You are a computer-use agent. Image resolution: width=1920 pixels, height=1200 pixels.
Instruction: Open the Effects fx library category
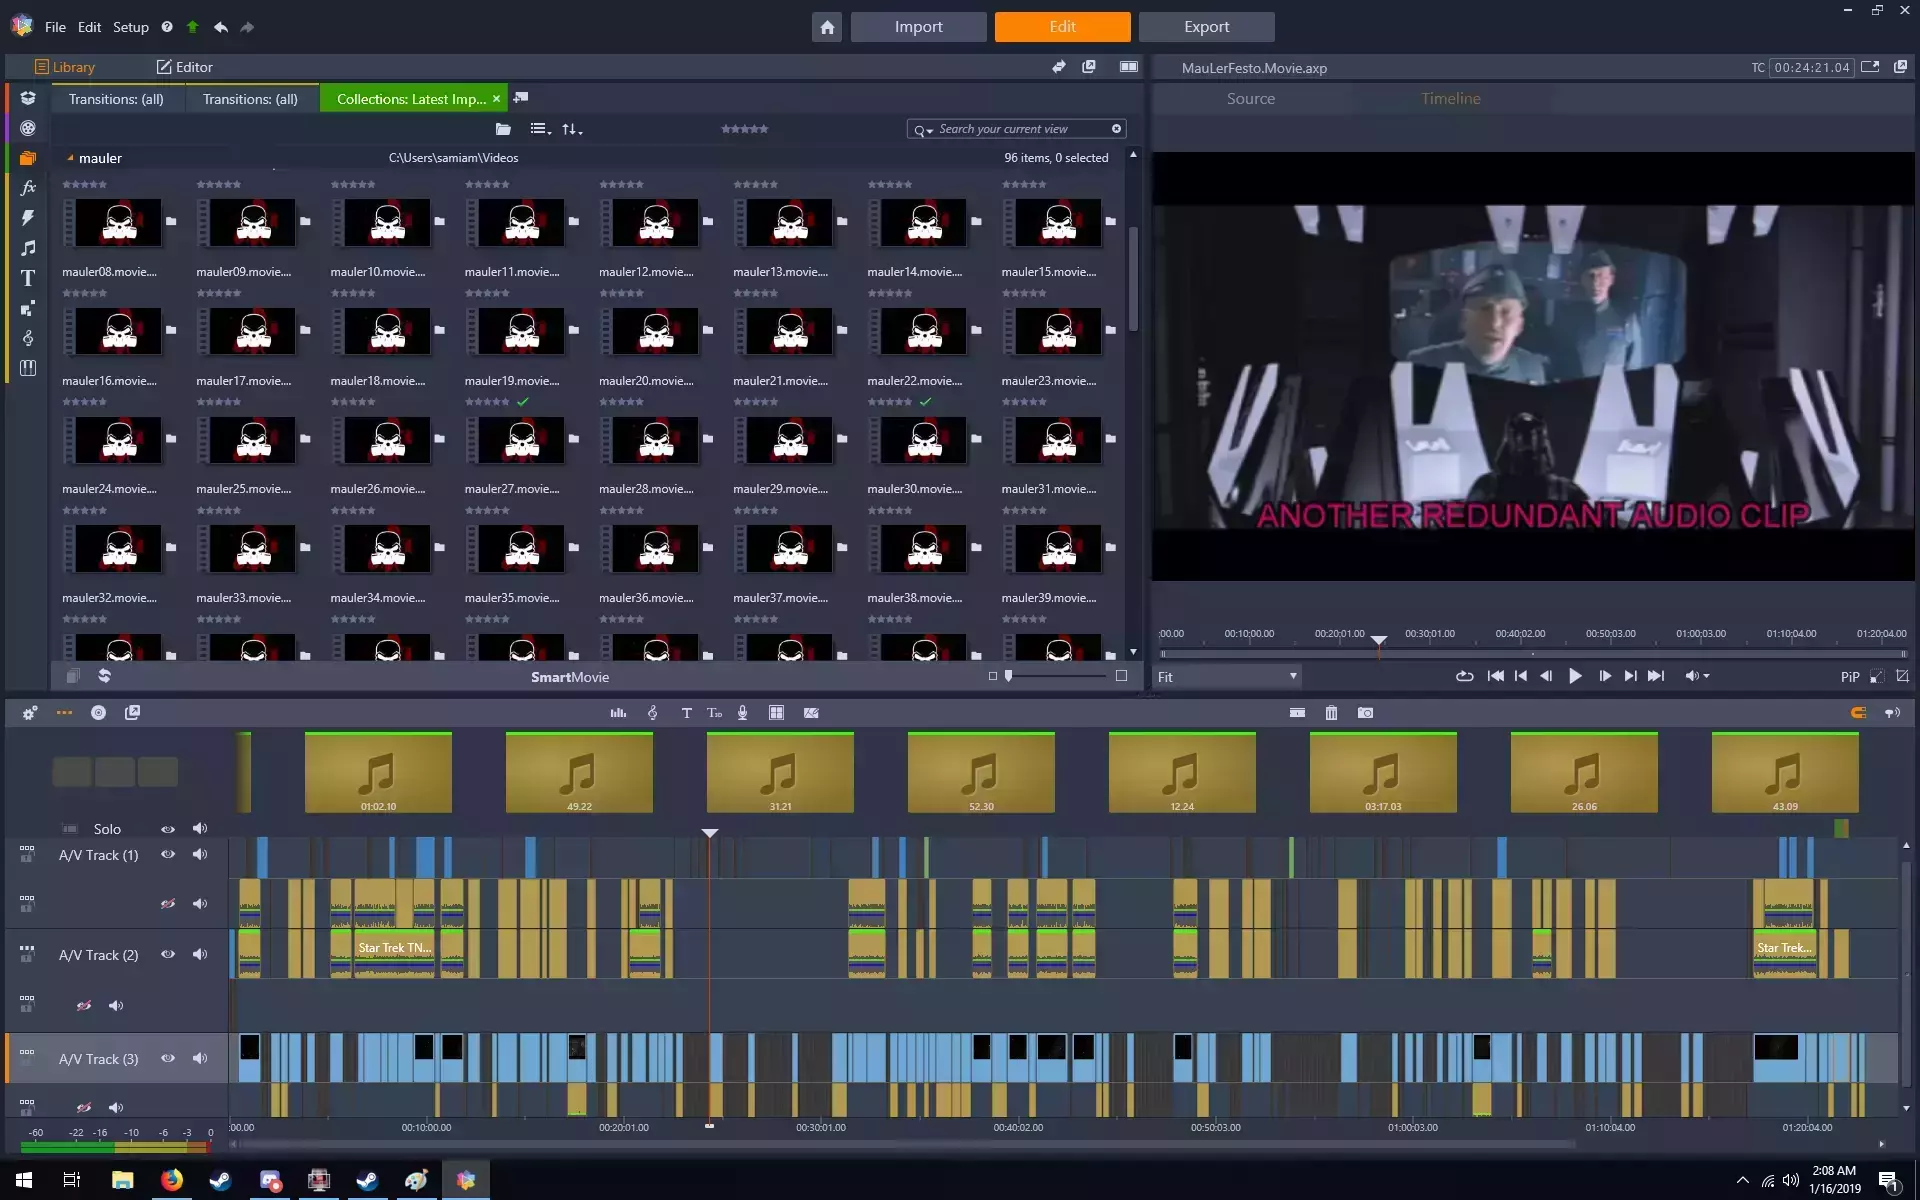[28, 187]
